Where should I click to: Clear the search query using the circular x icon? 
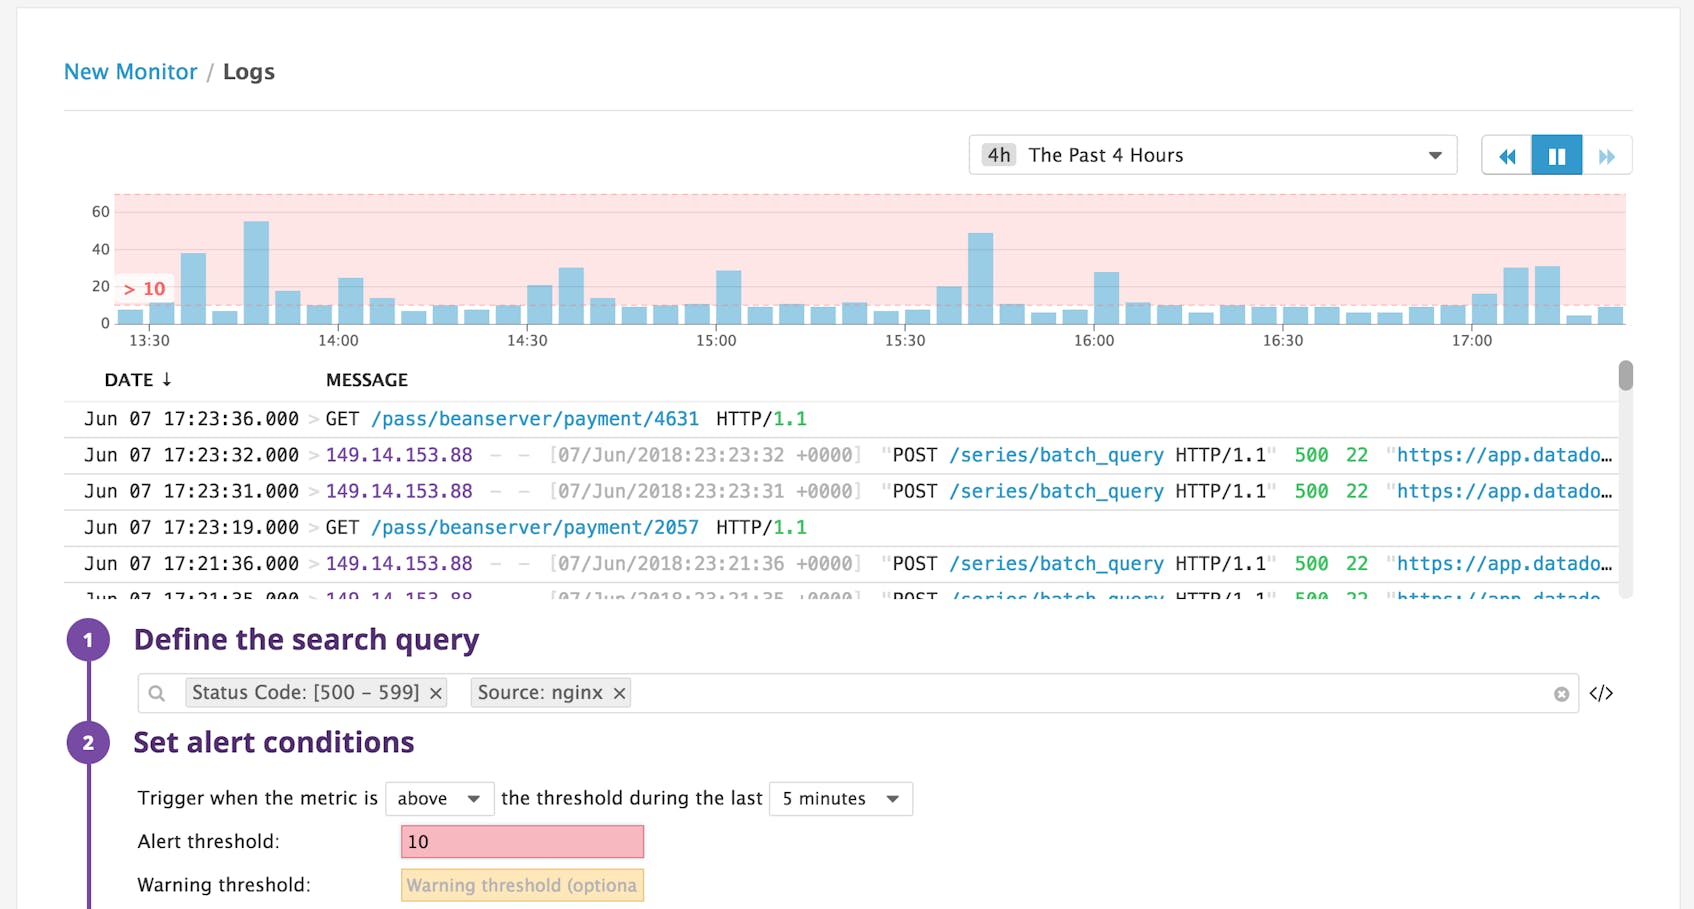click(x=1560, y=692)
